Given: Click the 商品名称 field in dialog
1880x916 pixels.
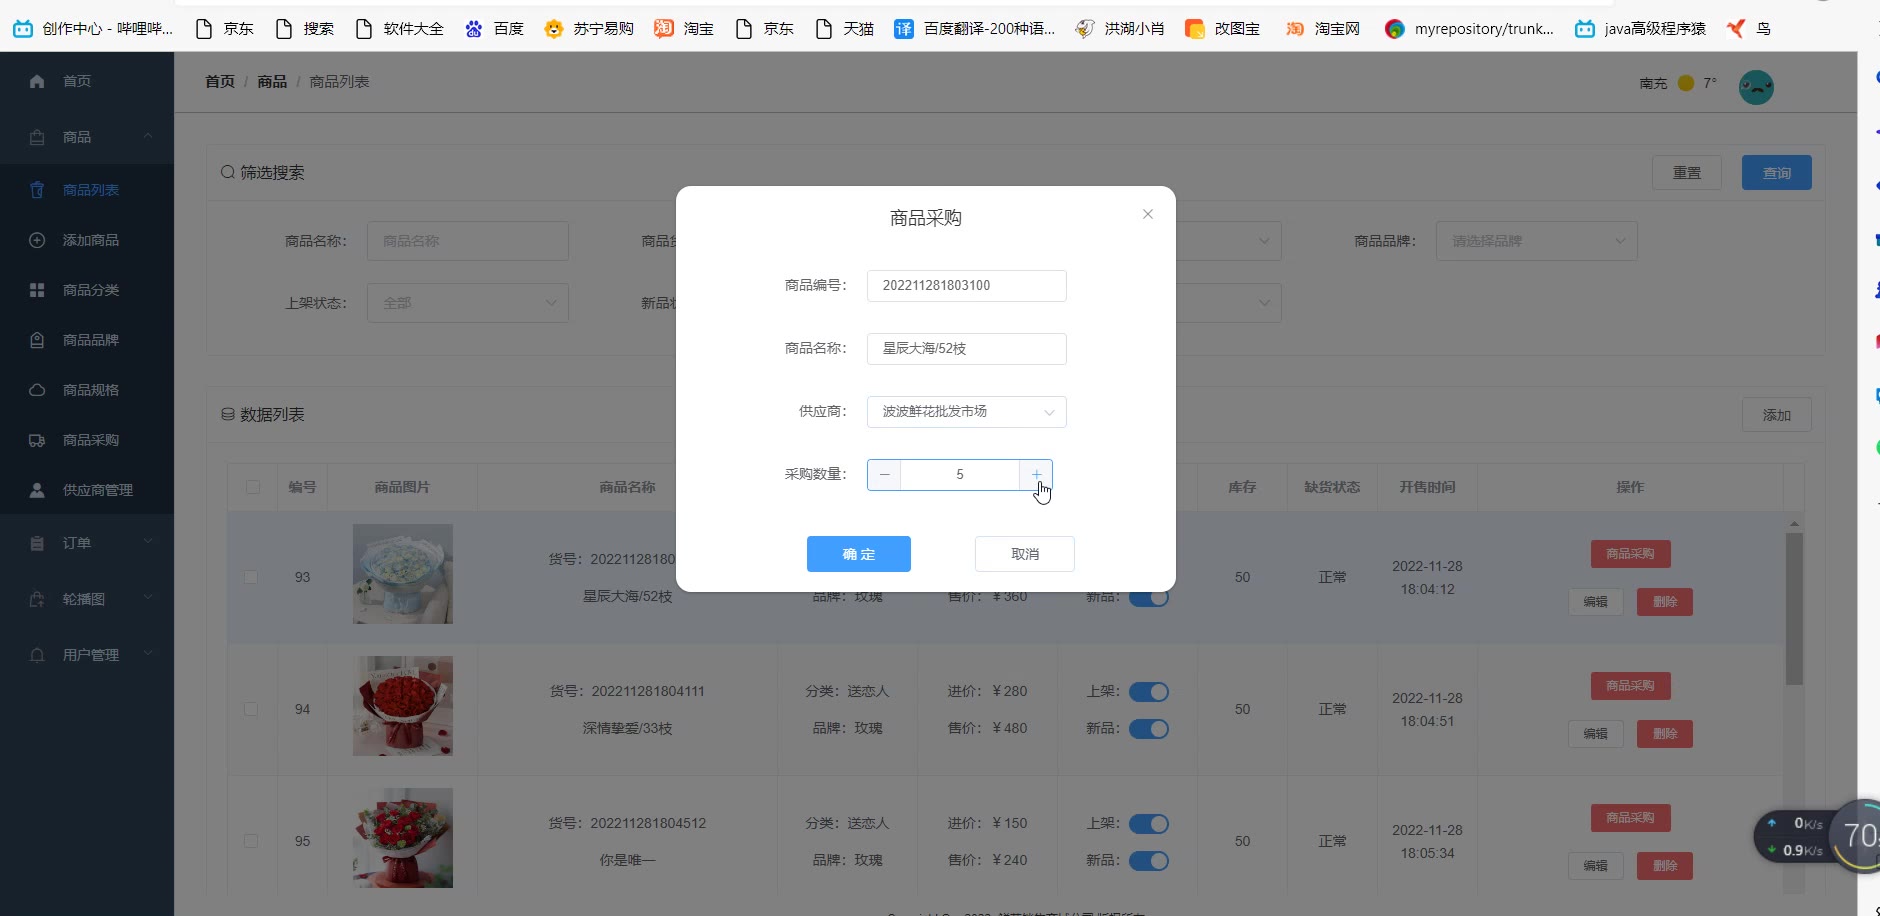Looking at the screenshot, I should click(x=966, y=349).
